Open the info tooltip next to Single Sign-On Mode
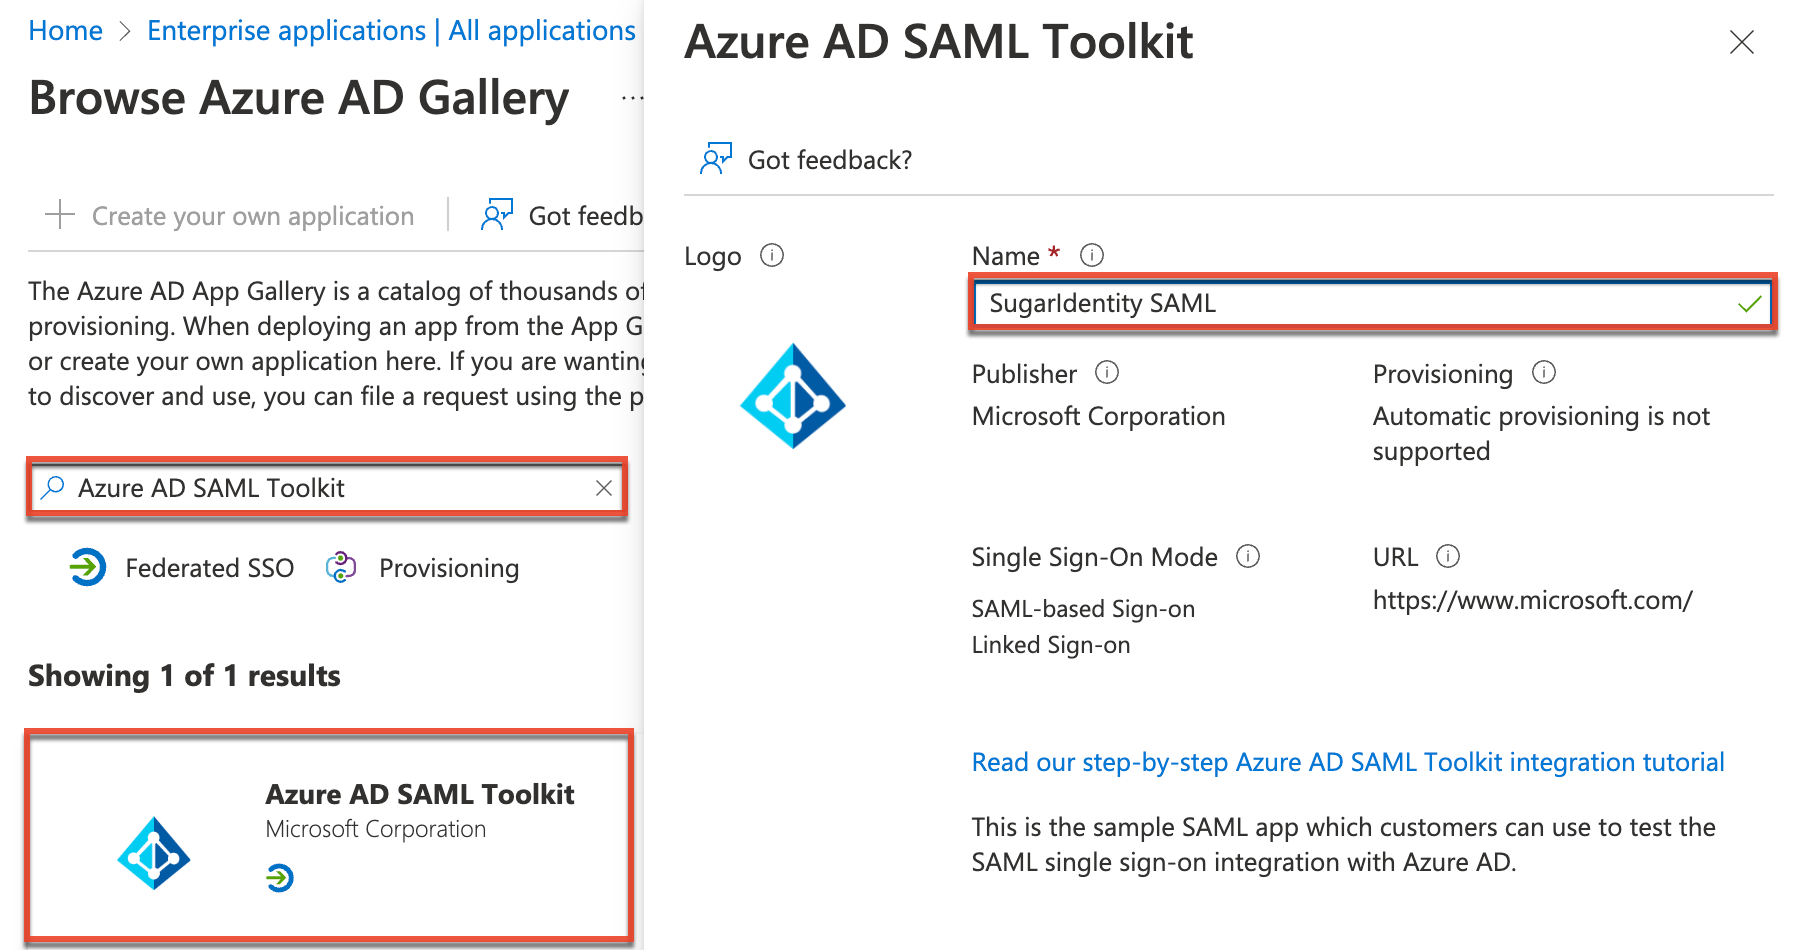This screenshot has height=950, width=1794. [1248, 557]
